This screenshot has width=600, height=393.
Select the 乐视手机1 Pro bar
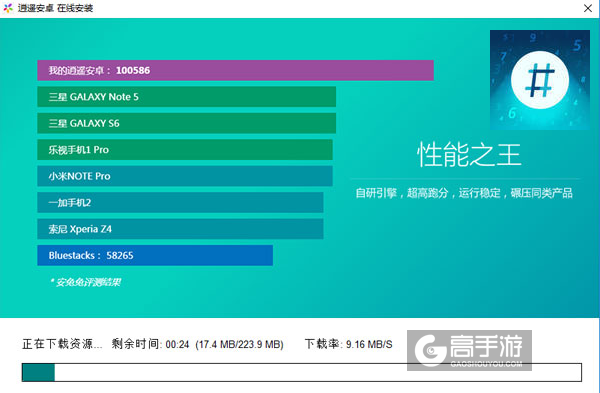pos(185,150)
